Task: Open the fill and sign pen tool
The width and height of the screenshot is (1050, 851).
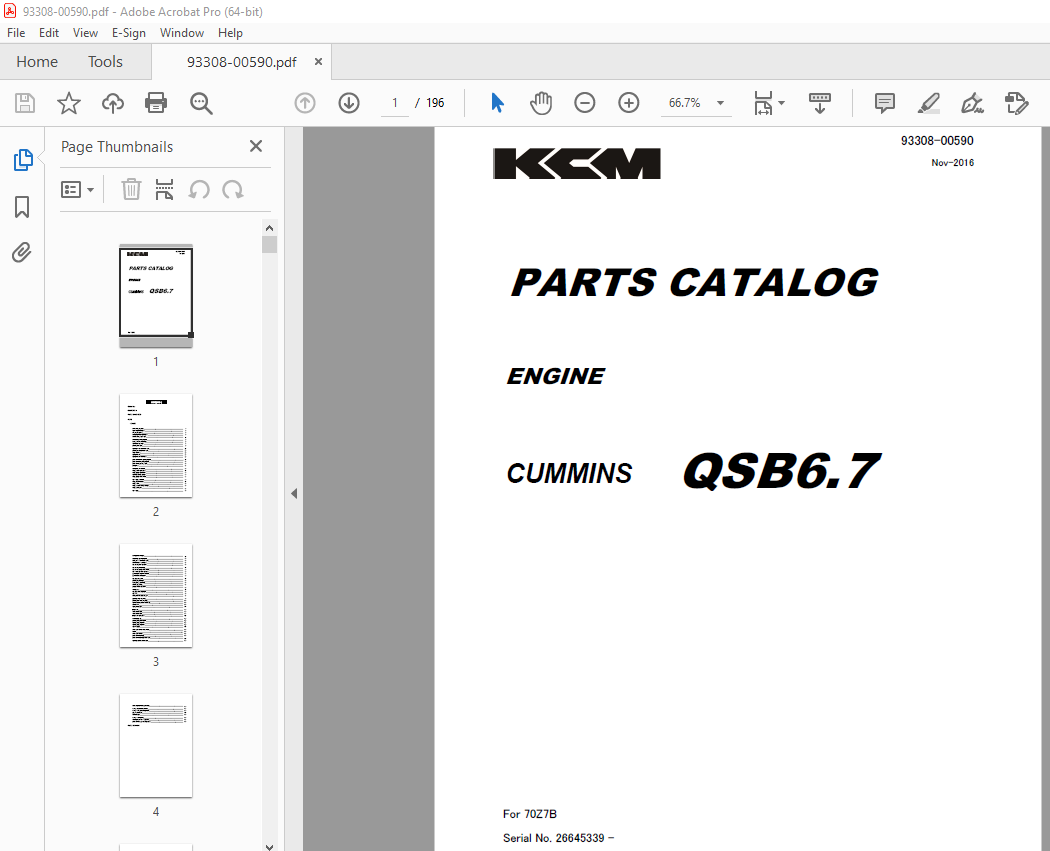Action: click(x=972, y=103)
